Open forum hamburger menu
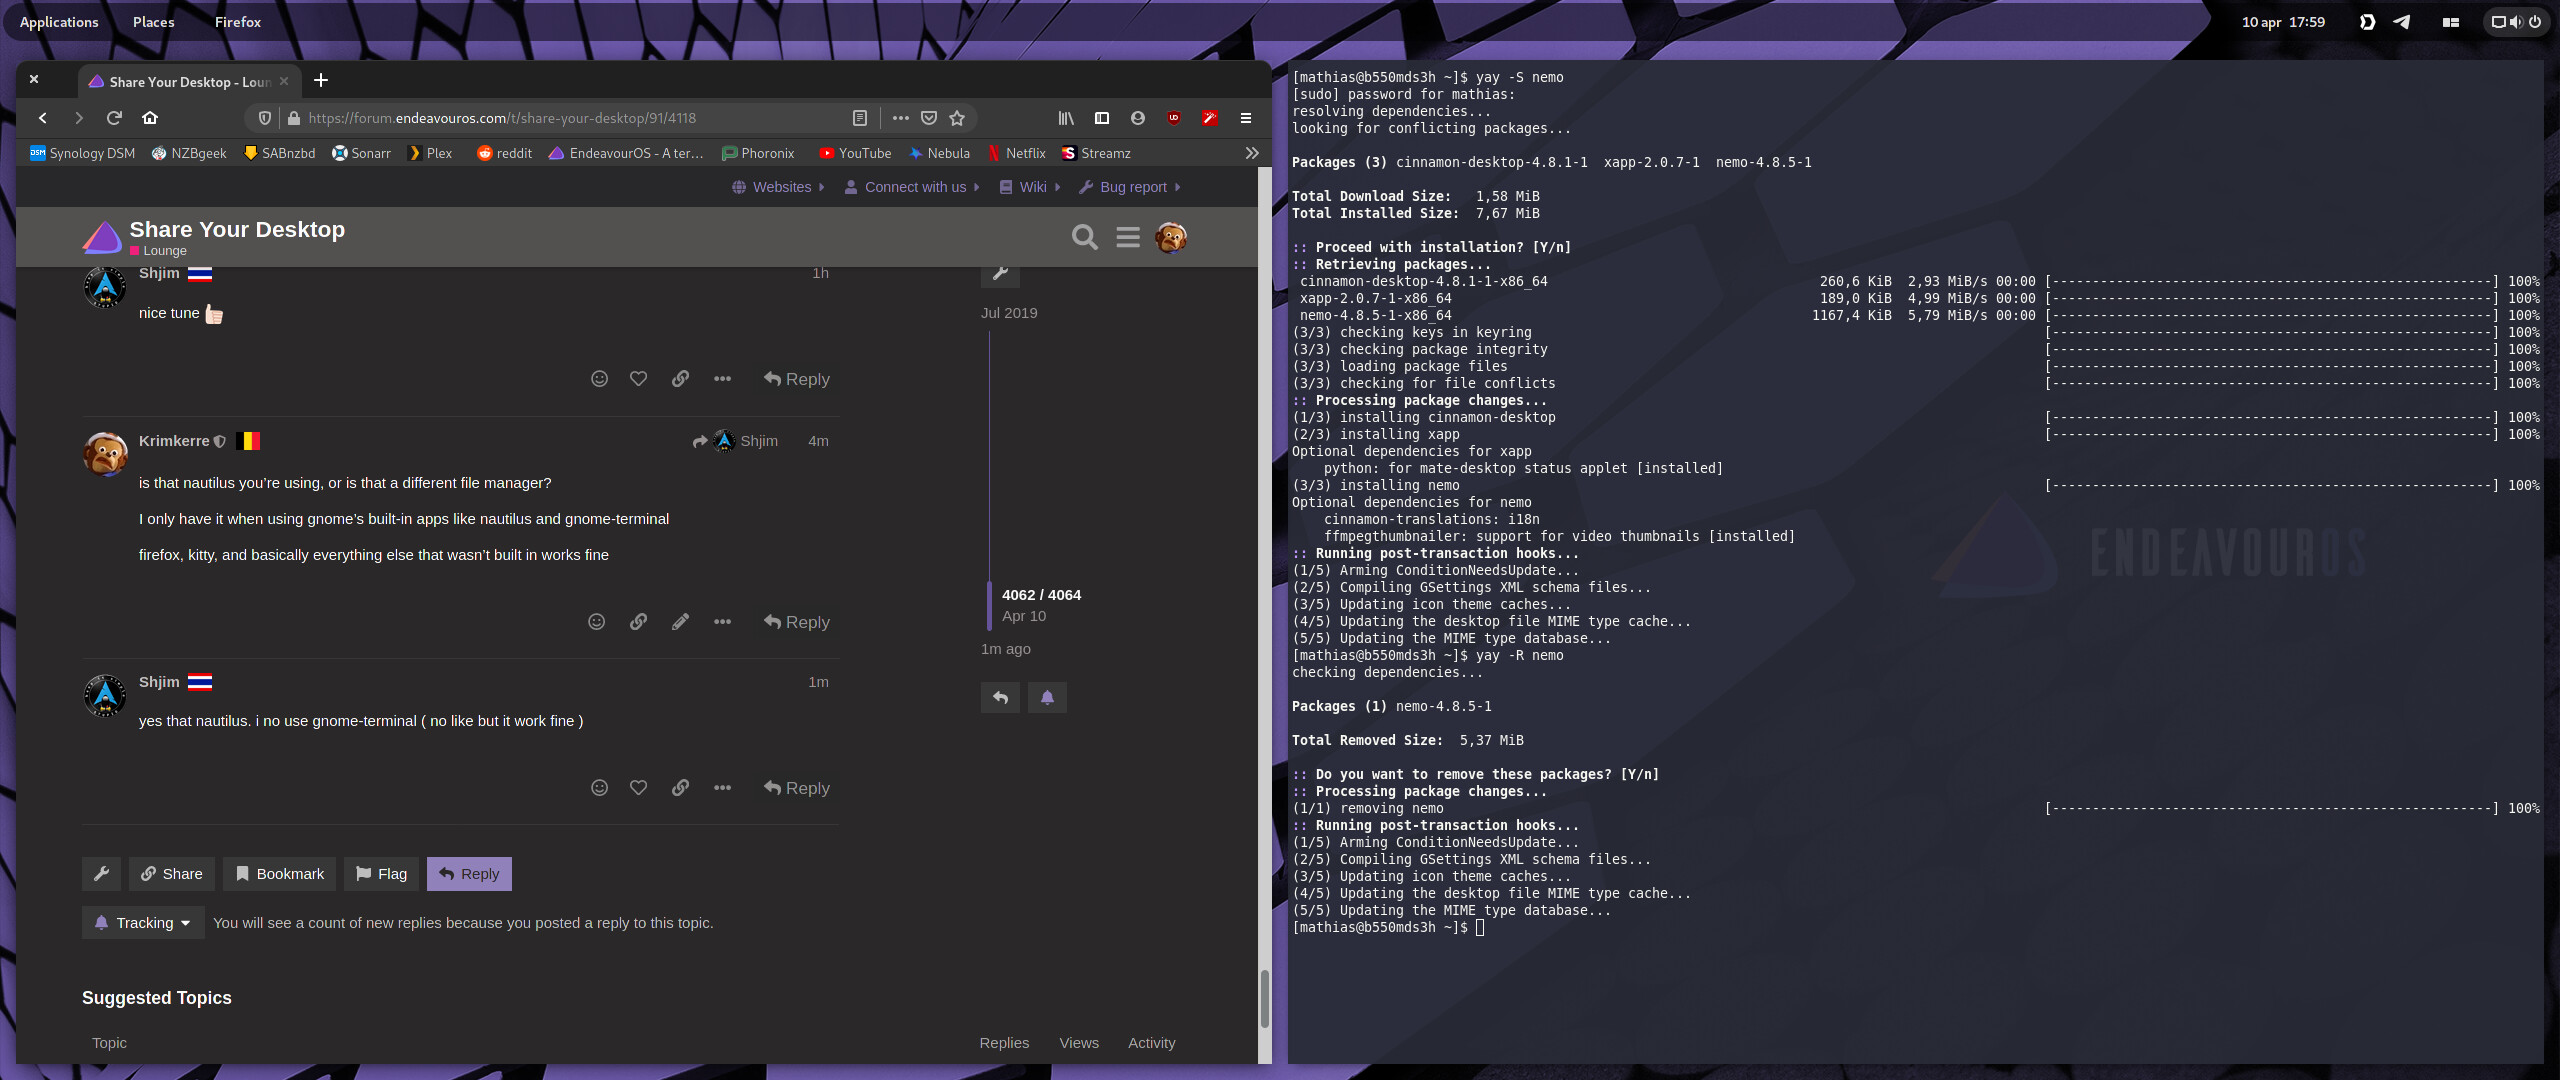 click(x=1128, y=237)
